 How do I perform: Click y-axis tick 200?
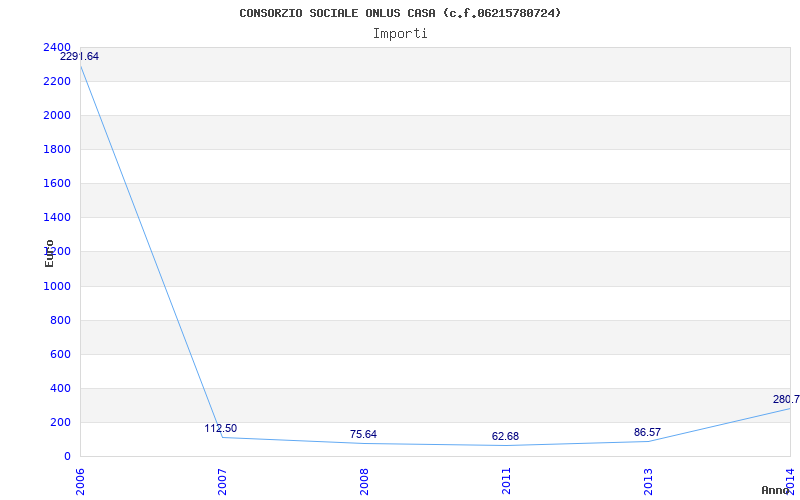(60, 423)
